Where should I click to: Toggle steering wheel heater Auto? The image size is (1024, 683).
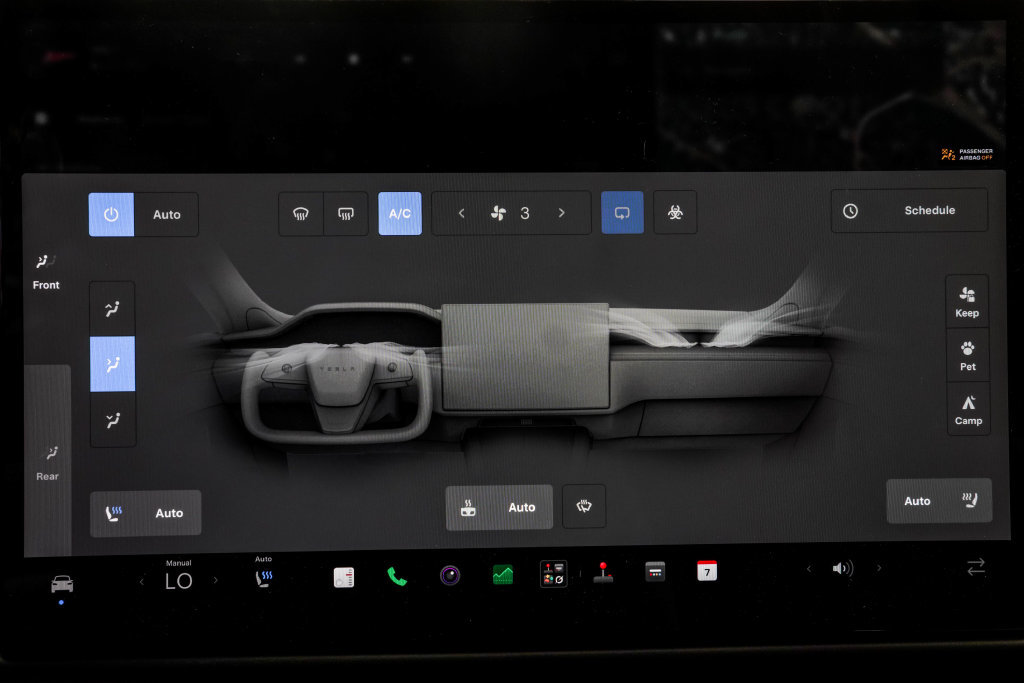(499, 507)
